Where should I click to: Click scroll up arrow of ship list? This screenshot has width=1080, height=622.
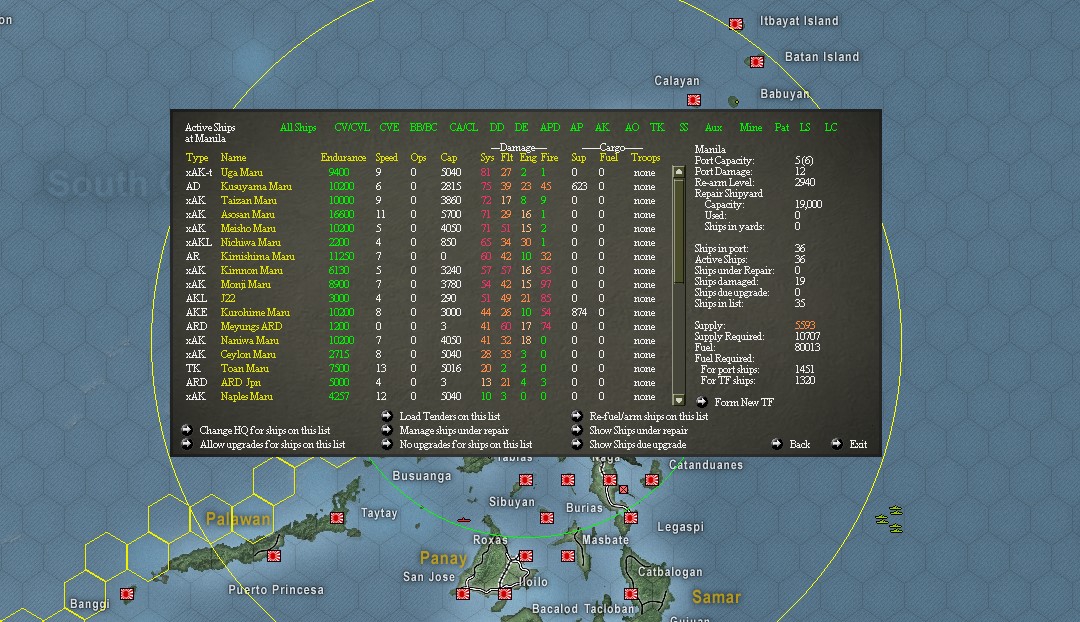[x=678, y=172]
